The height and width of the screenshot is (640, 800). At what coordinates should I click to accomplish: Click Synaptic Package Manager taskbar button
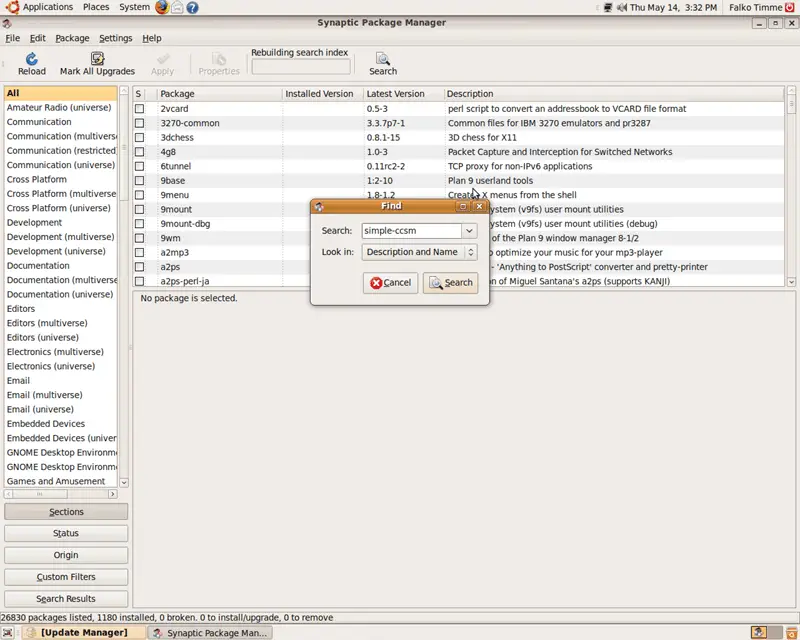click(x=210, y=633)
